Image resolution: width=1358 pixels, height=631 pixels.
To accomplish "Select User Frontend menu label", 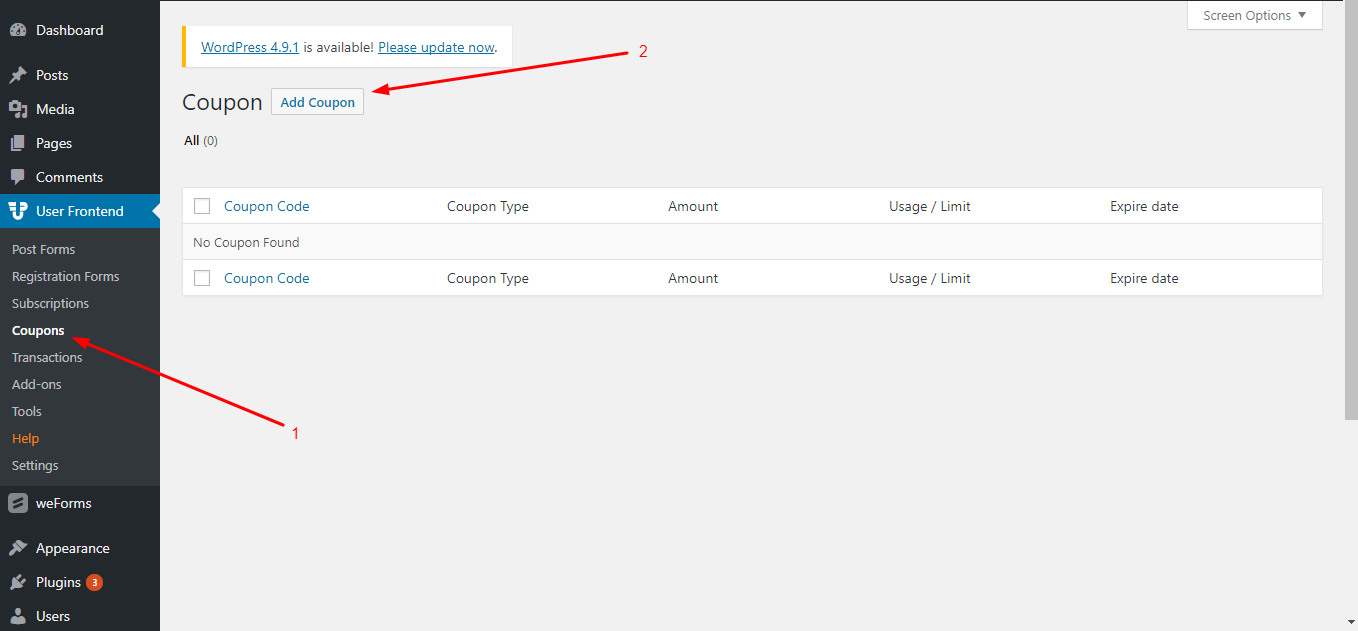I will pyautogui.click(x=80, y=211).
